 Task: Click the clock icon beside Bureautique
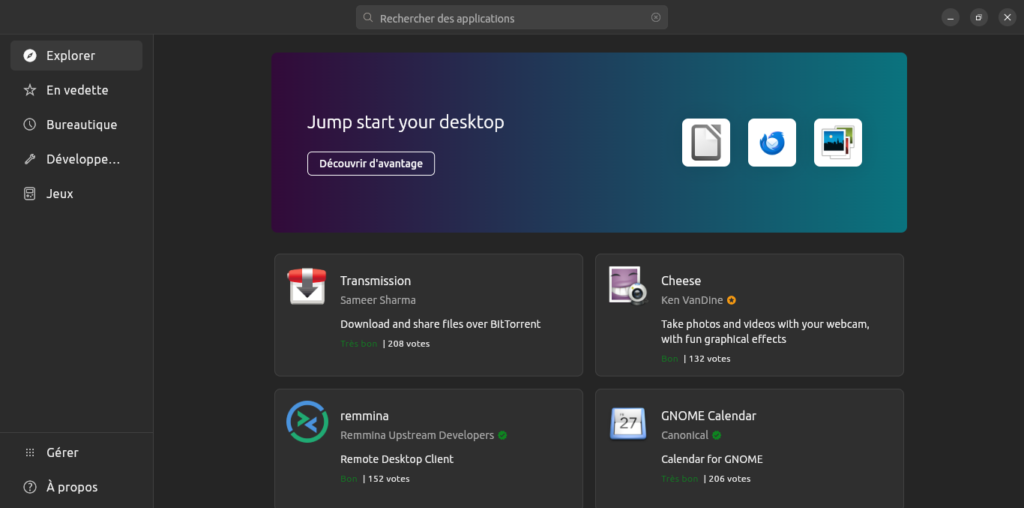[29, 125]
